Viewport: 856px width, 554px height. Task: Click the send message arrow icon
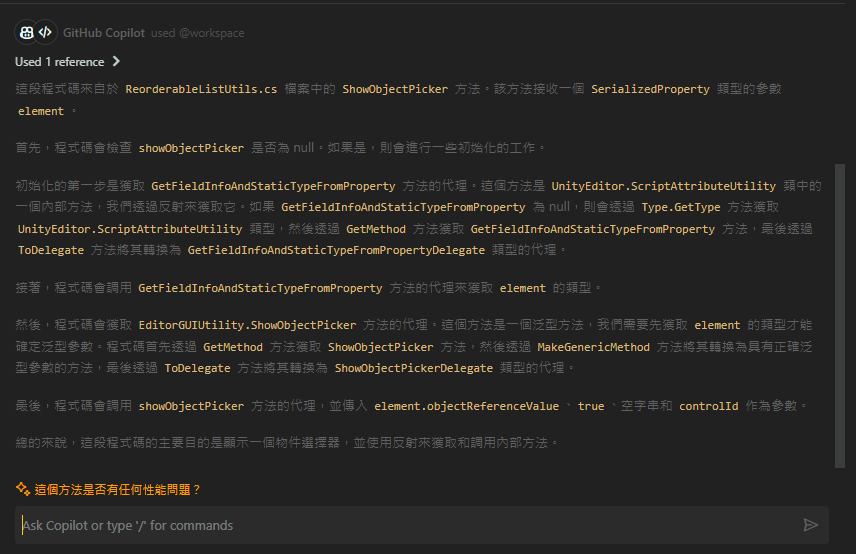811,525
